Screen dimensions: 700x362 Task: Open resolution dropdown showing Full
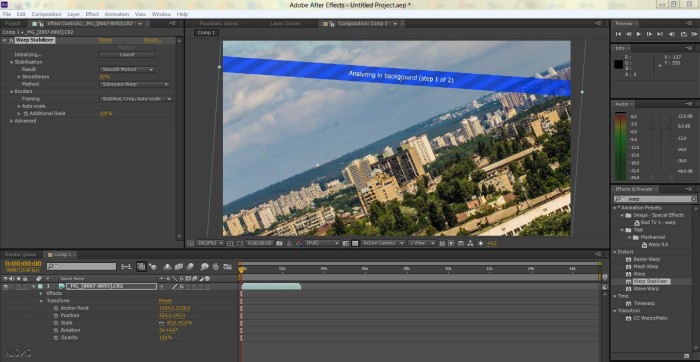point(323,243)
